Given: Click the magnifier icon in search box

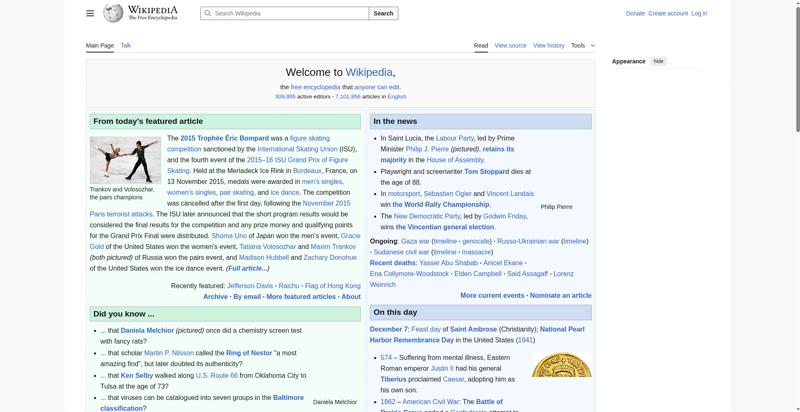Looking at the screenshot, I should click(207, 13).
